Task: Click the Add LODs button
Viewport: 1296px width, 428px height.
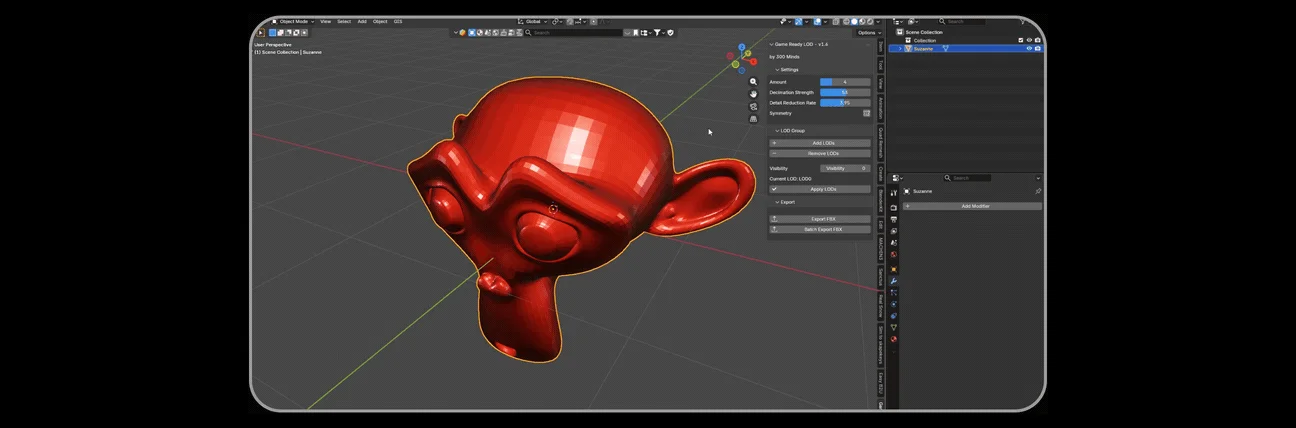Action: 820,143
